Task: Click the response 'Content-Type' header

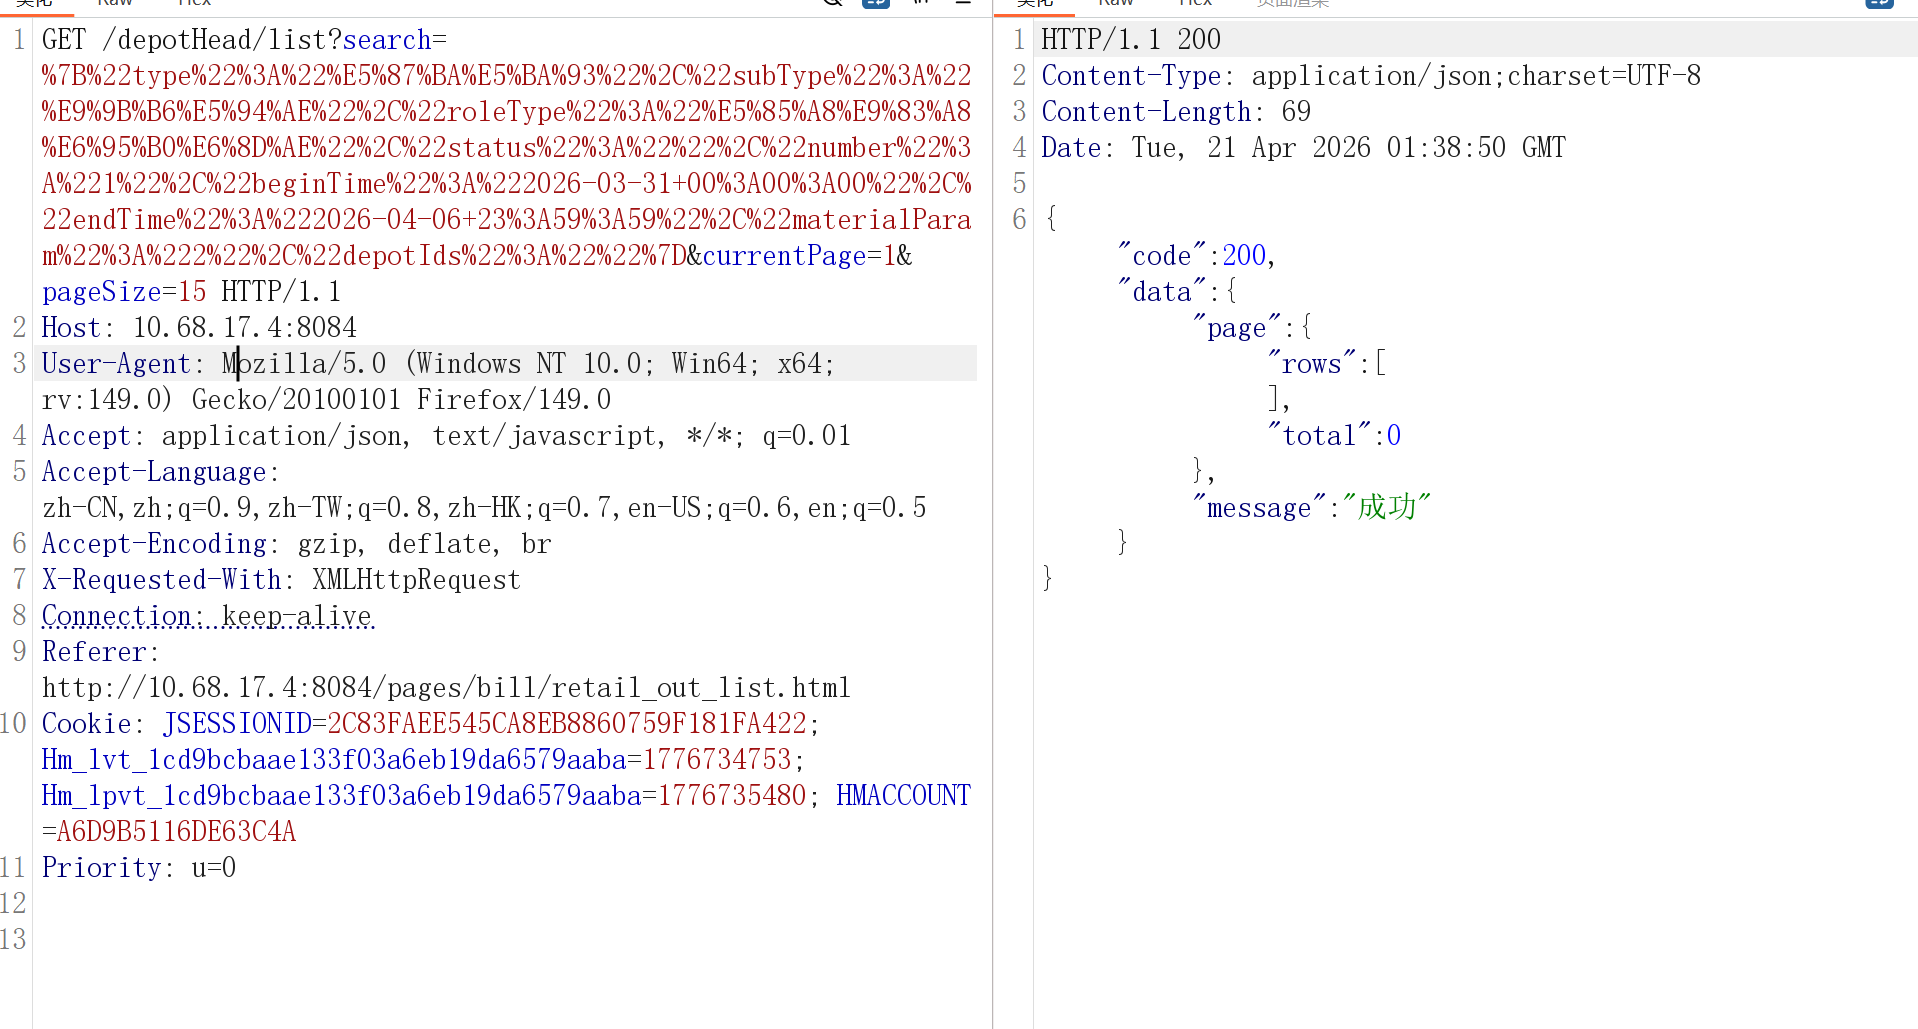Action: [1371, 76]
